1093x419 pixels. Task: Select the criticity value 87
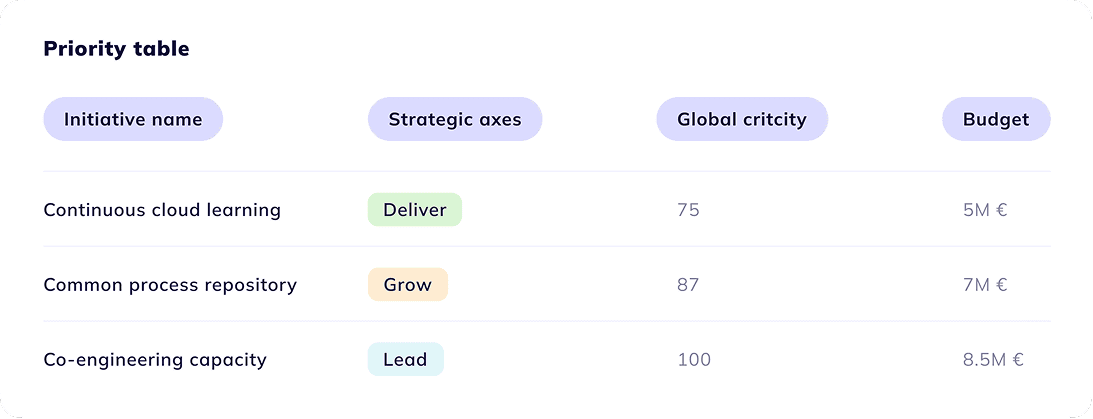[688, 284]
